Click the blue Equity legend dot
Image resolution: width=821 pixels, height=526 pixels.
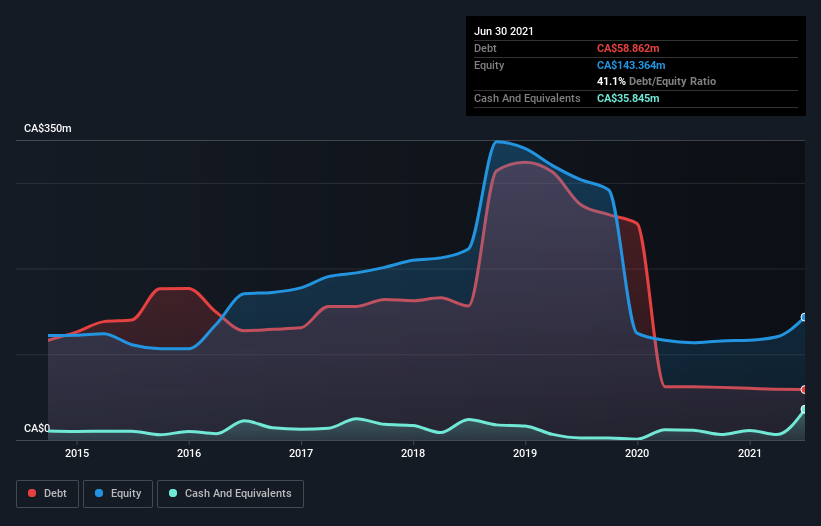[99, 493]
